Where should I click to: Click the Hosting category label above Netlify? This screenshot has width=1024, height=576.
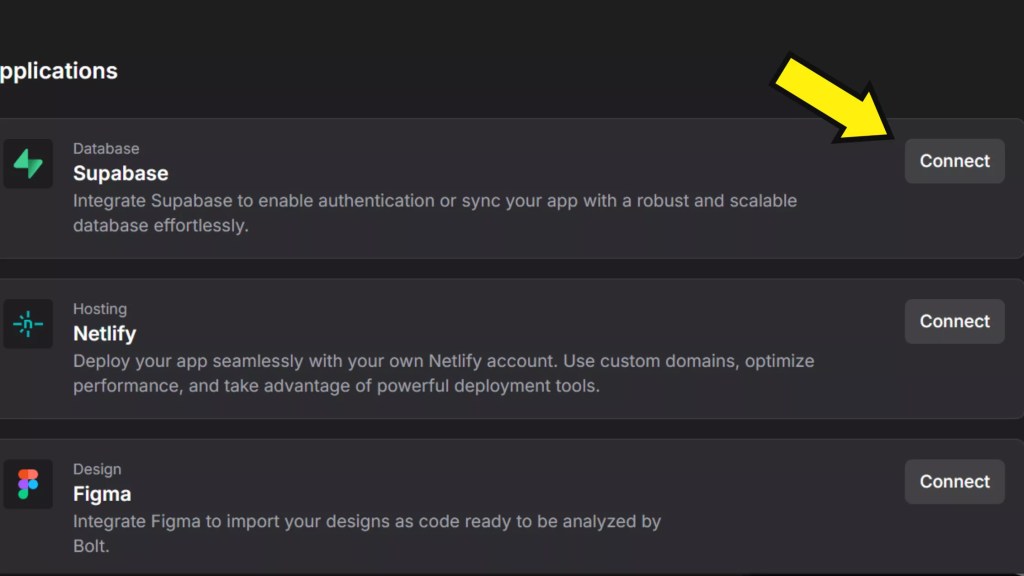click(x=100, y=308)
